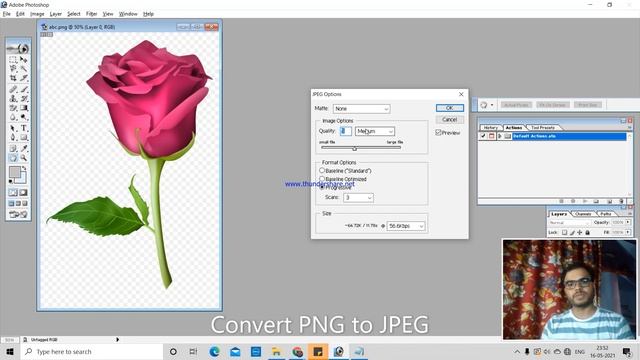
Task: Click the swap foreground/background colors arrow
Action: 24,168
